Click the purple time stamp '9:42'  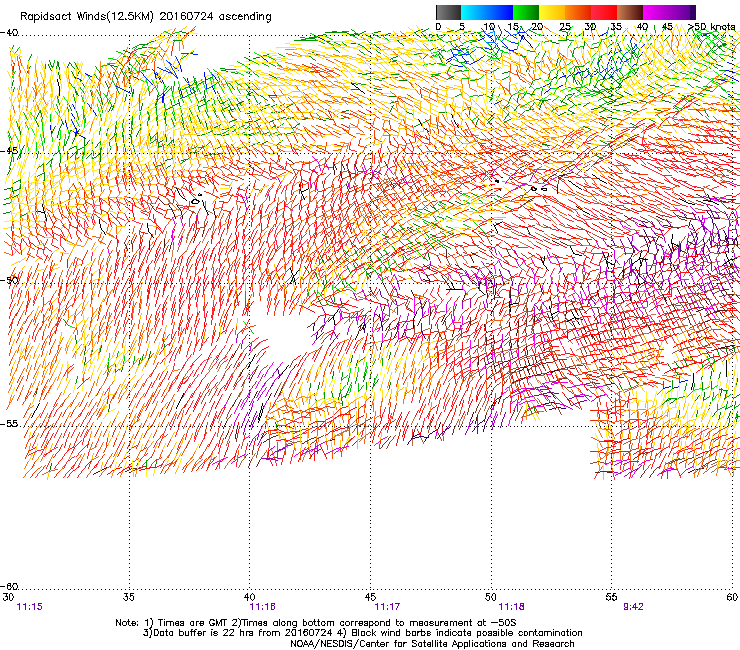tap(633, 607)
